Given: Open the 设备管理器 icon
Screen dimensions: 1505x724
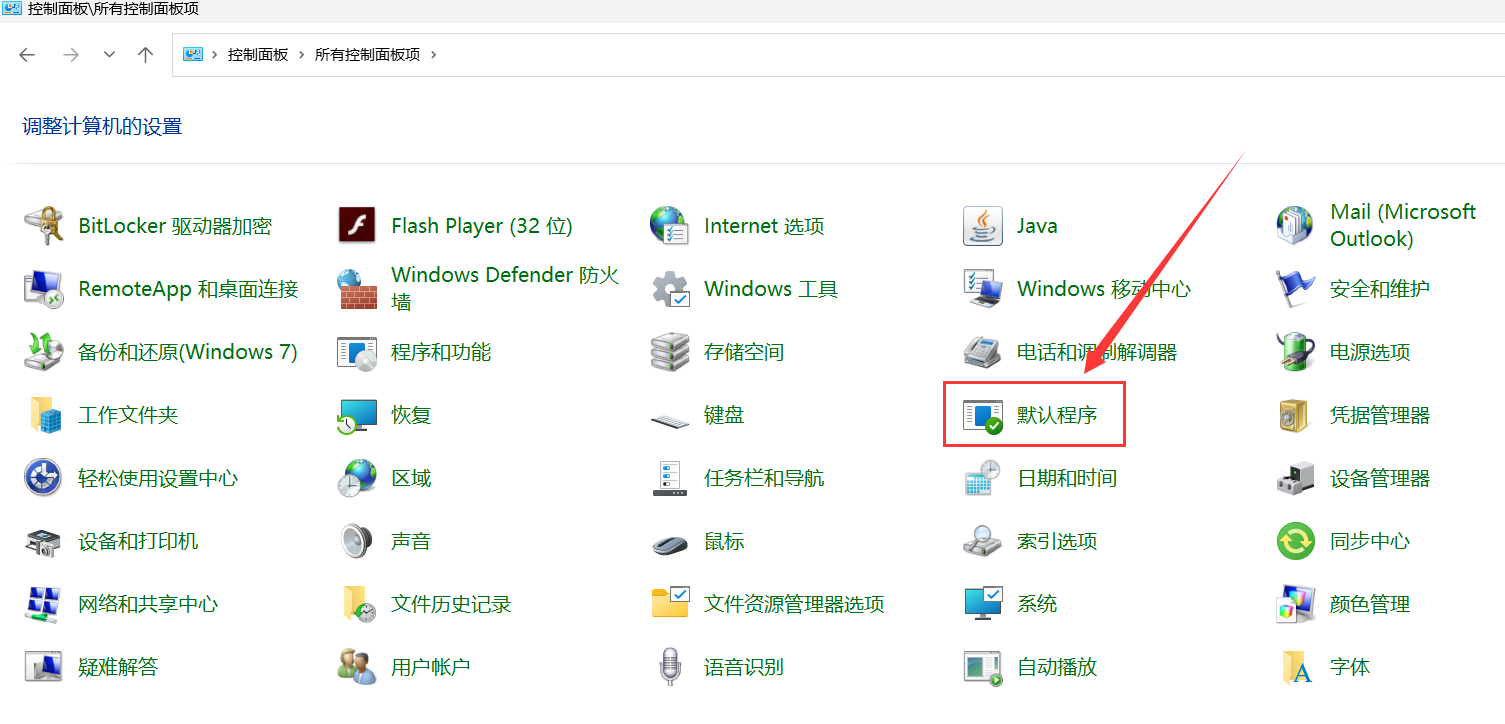Looking at the screenshot, I should pos(1295,478).
